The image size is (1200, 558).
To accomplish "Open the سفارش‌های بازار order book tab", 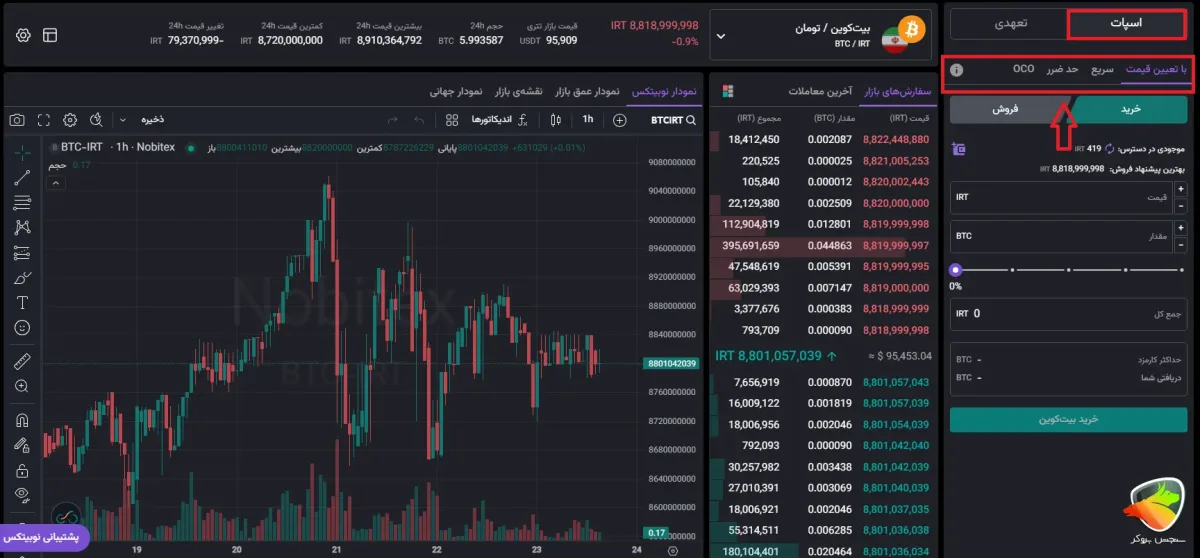I will pos(897,91).
